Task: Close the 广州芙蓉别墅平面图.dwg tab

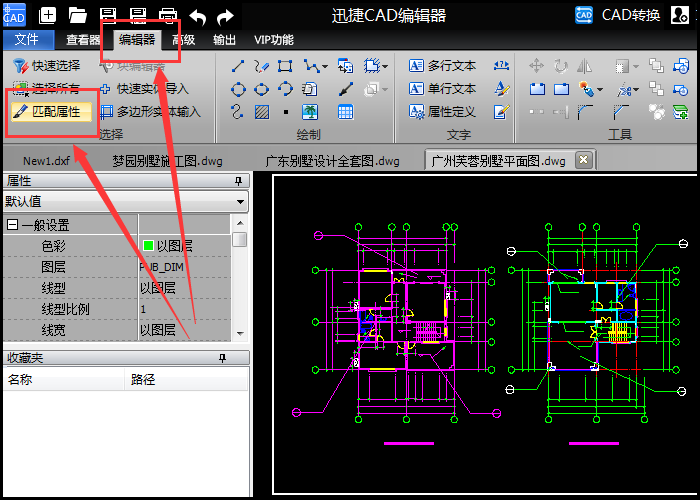Action: pos(583,159)
